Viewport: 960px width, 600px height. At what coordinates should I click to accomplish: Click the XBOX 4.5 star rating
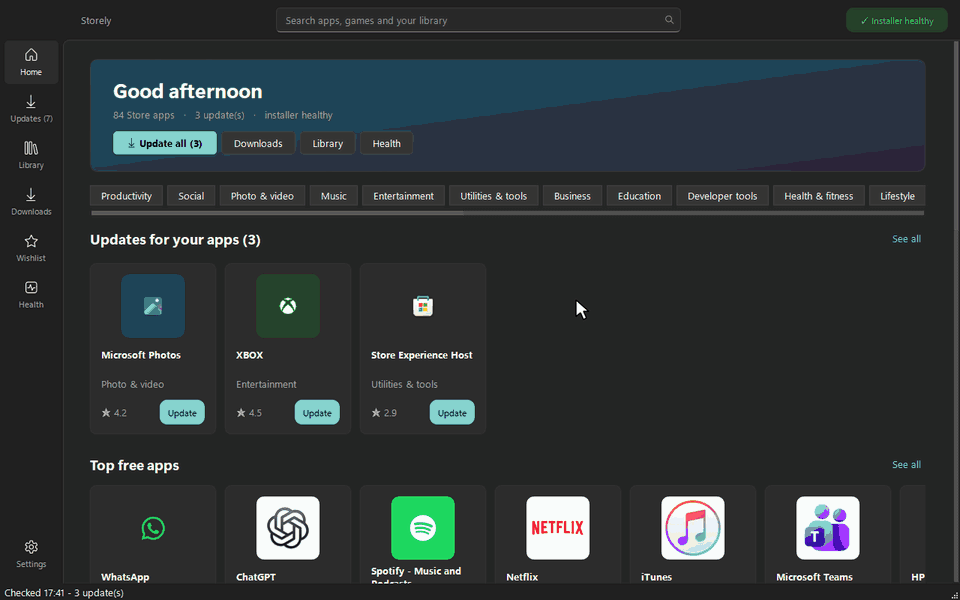[249, 413]
